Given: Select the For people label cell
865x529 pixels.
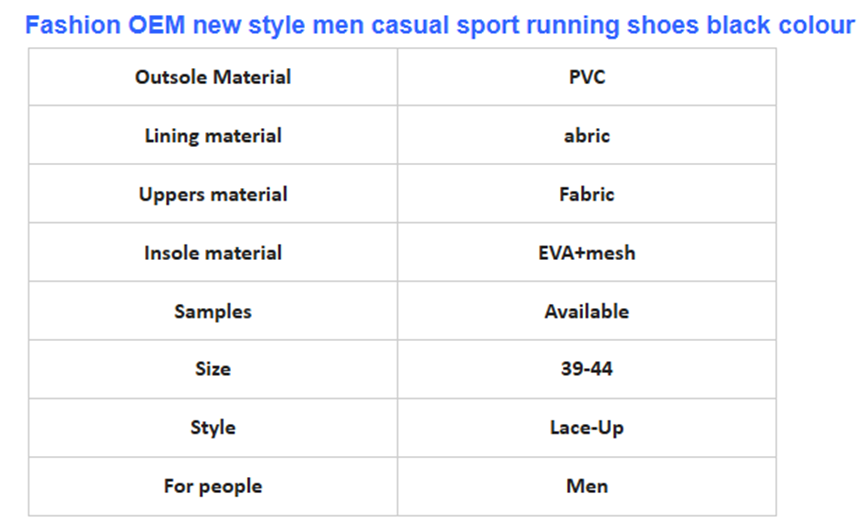Looking at the screenshot, I should tap(213, 487).
